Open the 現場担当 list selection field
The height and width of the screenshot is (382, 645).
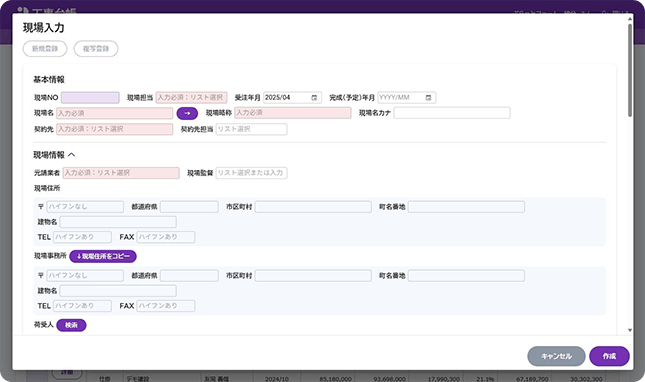point(191,97)
